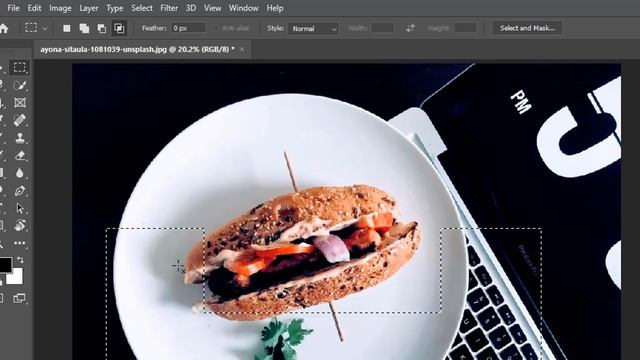The width and height of the screenshot is (640, 360).
Task: Open the File menu
Action: click(x=13, y=8)
